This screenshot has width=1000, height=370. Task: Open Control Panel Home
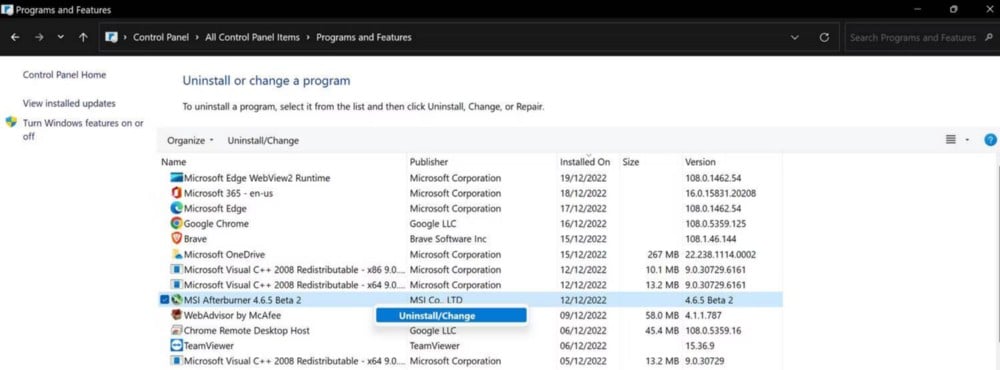click(64, 75)
